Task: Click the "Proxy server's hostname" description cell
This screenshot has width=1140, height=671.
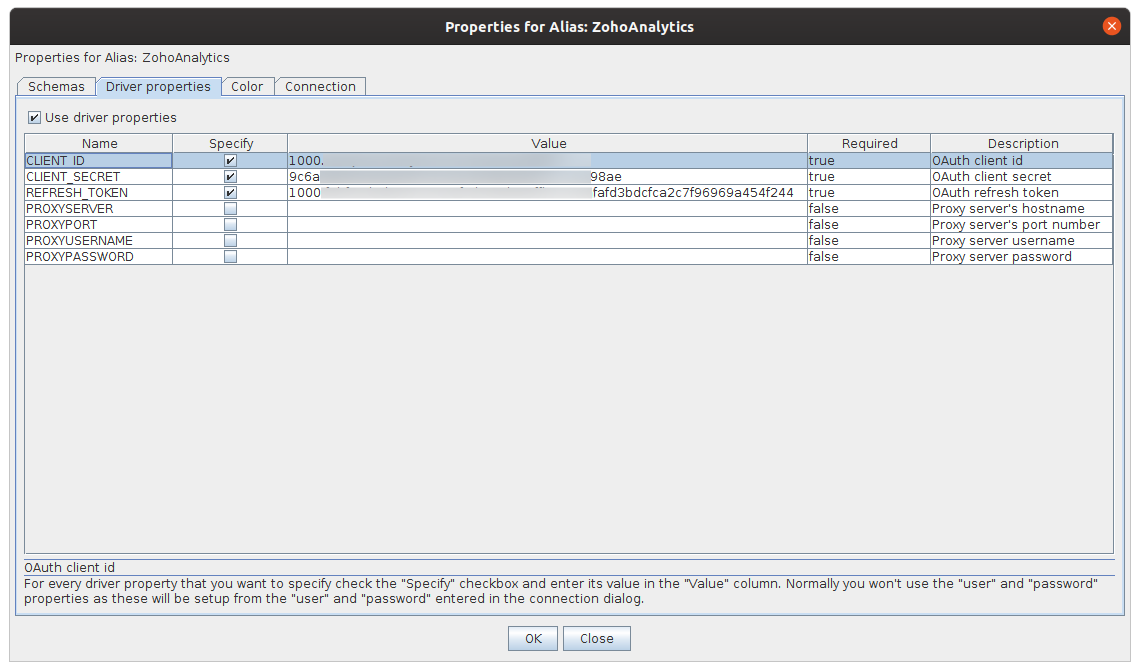Action: pos(1021,209)
